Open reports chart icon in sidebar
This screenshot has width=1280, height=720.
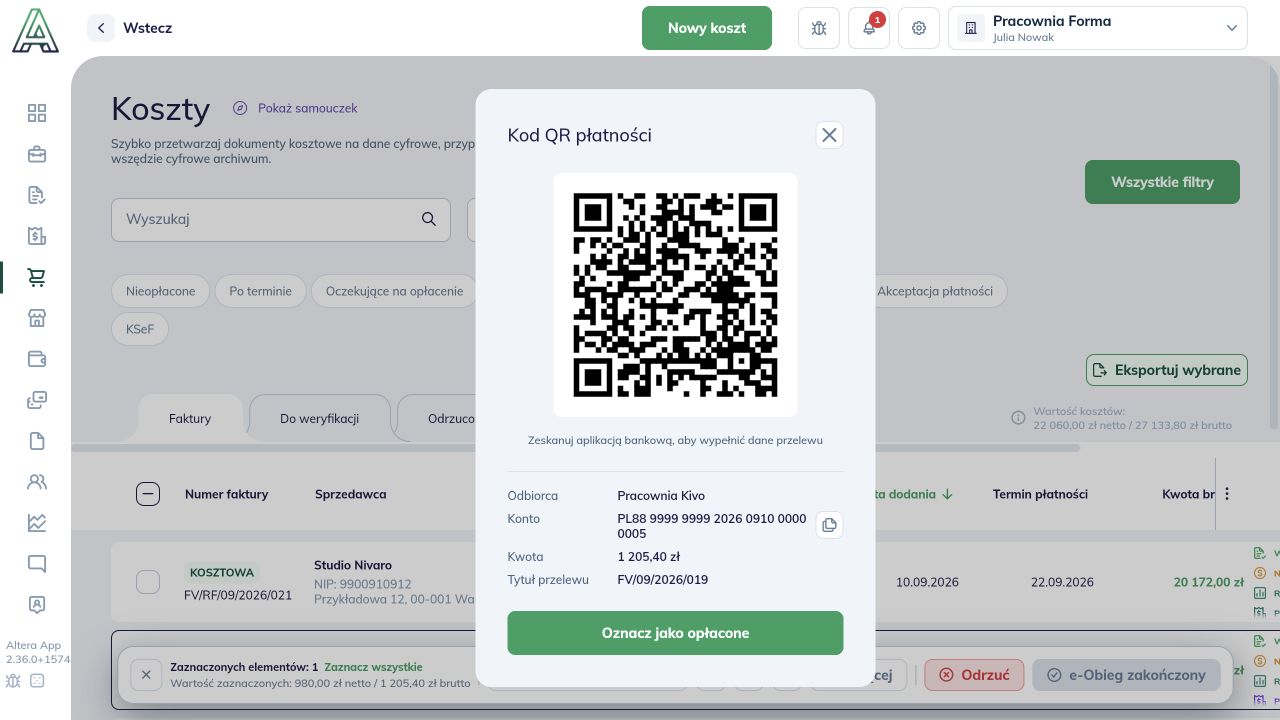[37, 523]
